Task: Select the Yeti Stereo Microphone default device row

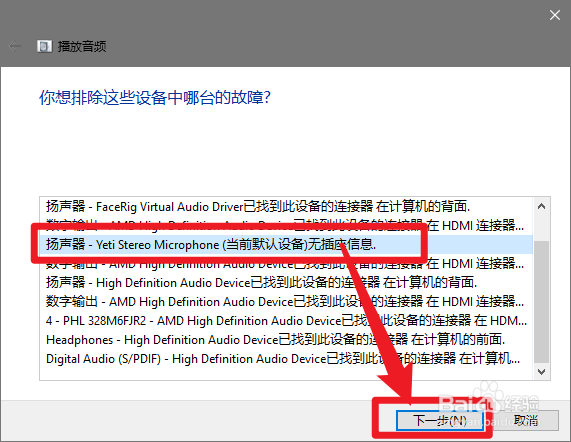Action: pyautogui.click(x=286, y=244)
